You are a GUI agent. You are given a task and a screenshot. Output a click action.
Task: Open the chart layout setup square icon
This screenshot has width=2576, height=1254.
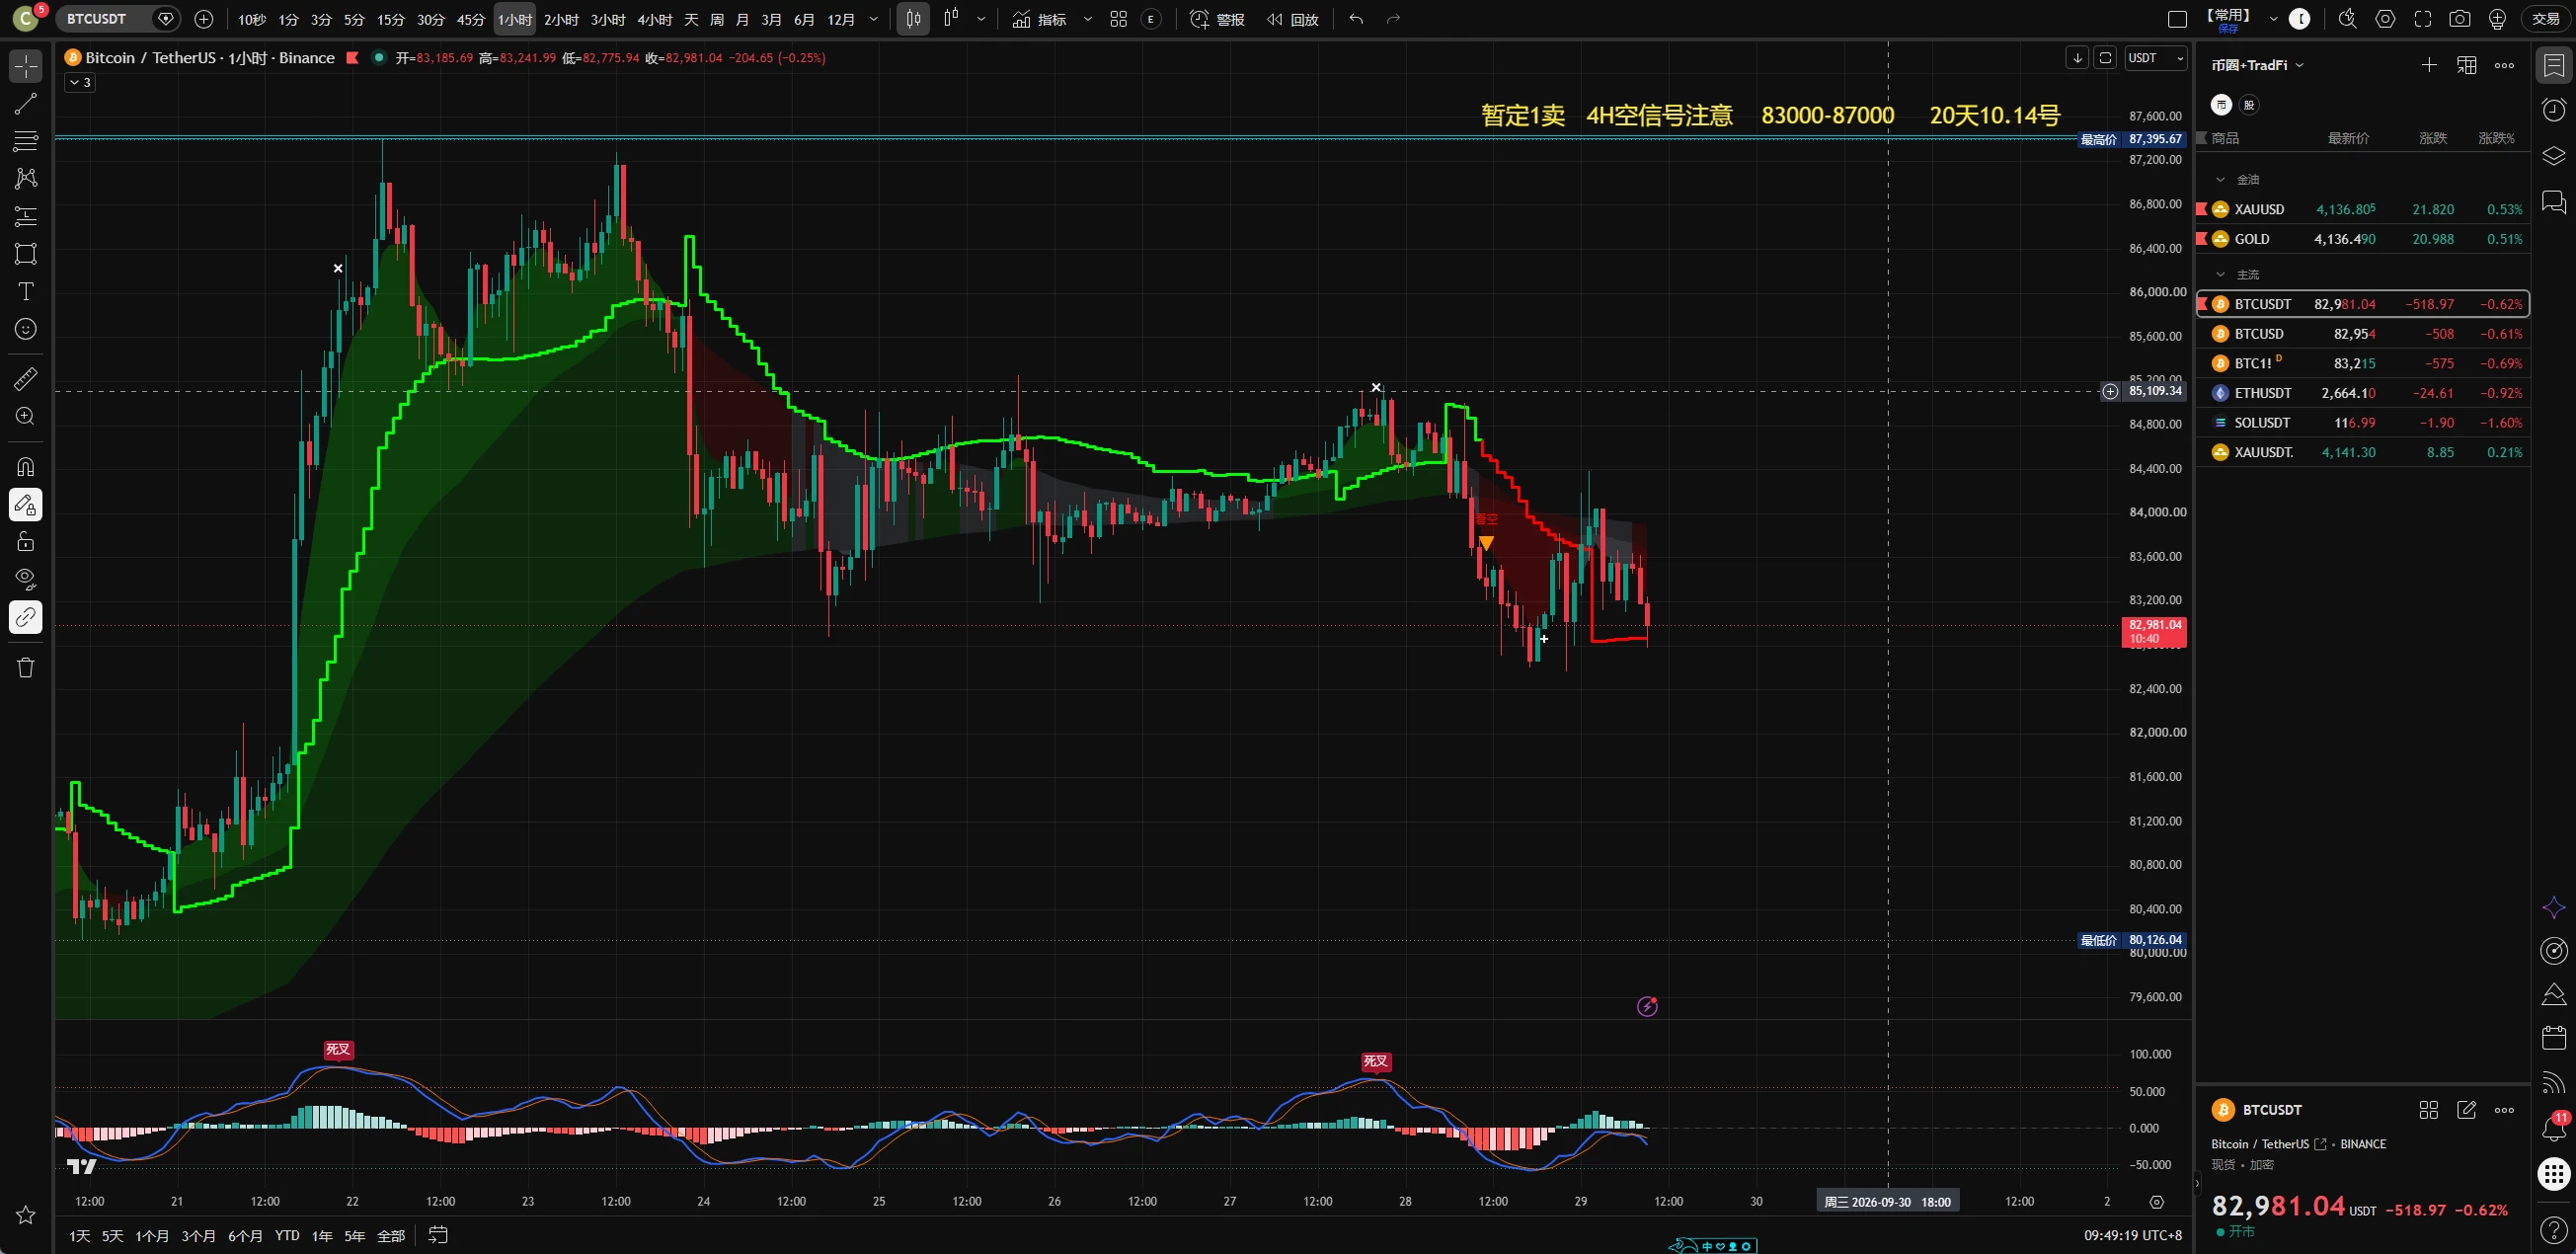point(2177,19)
